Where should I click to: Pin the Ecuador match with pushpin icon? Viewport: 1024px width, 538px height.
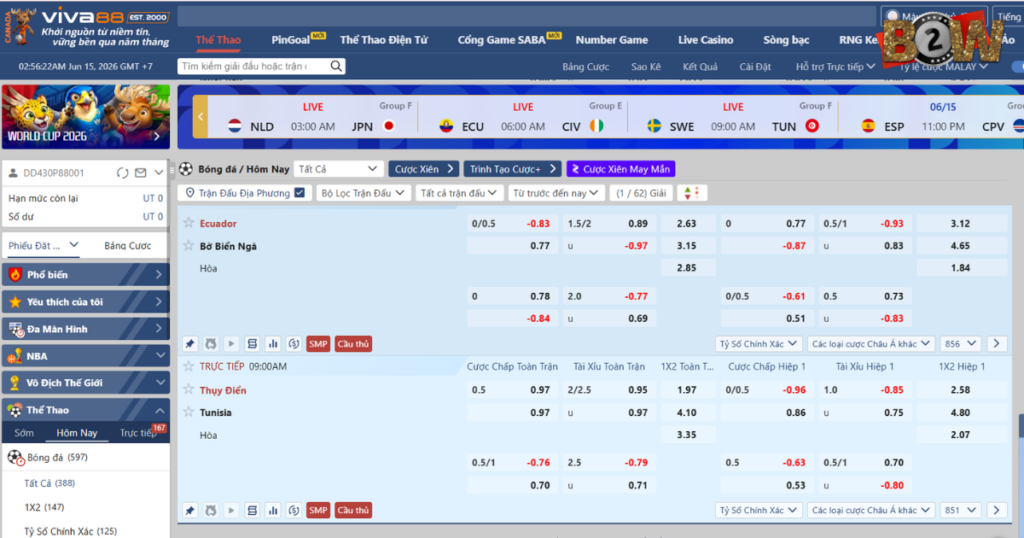coord(190,343)
